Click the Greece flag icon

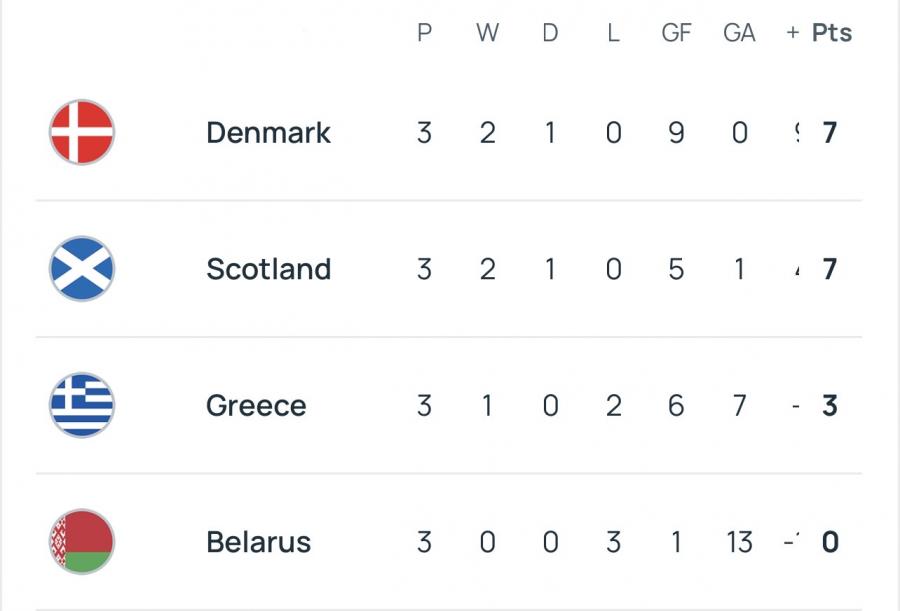click(82, 405)
